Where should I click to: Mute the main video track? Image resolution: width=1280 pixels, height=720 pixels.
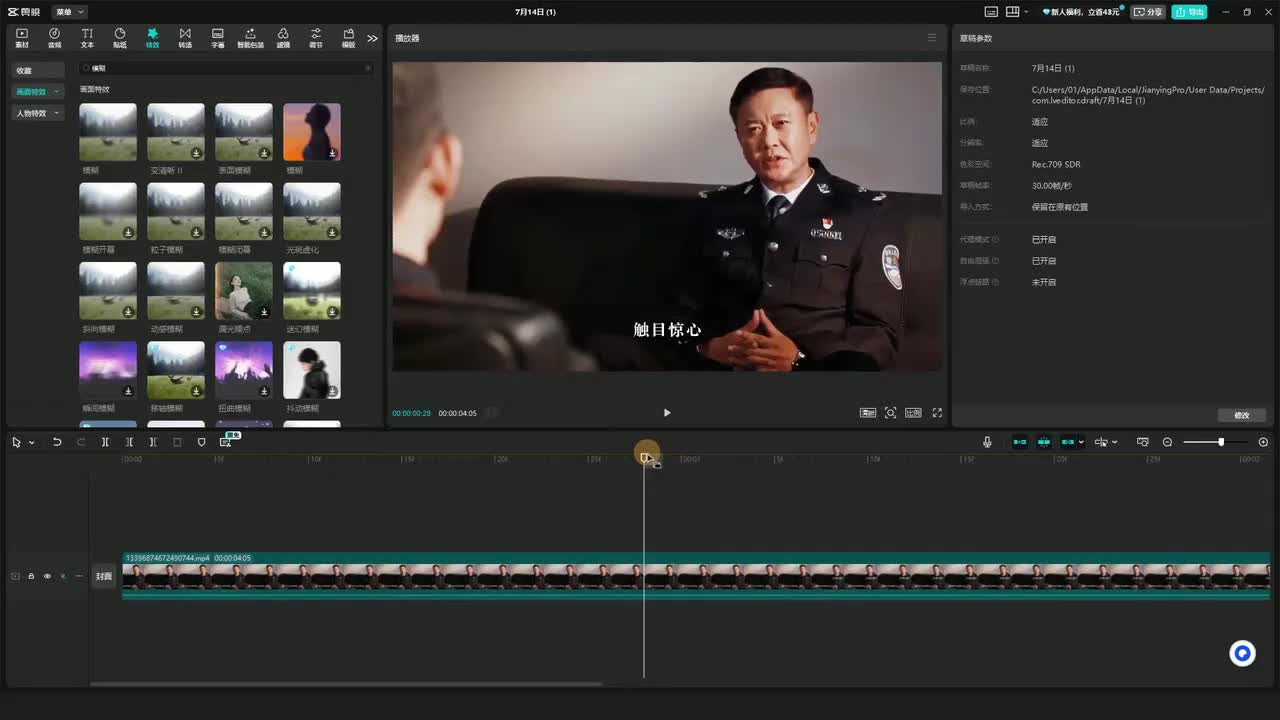click(x=63, y=576)
